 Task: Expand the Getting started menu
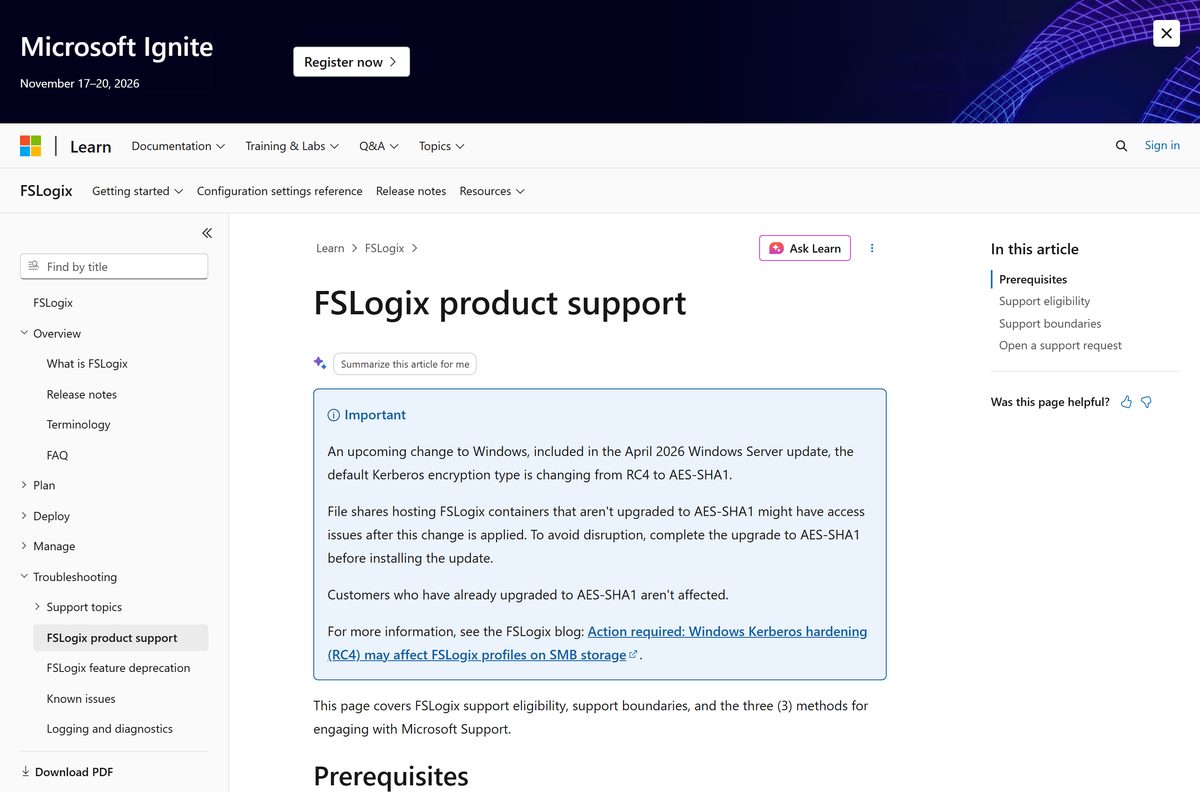coord(138,191)
